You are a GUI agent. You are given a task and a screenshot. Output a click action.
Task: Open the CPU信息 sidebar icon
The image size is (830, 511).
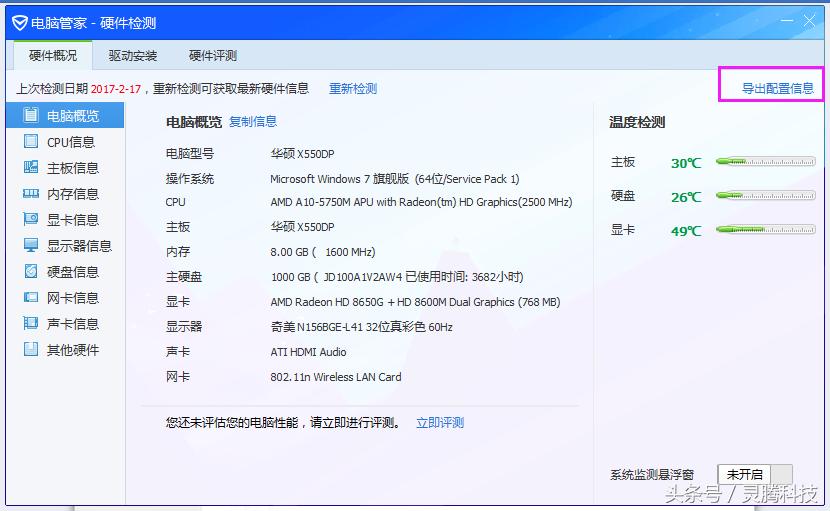pyautogui.click(x=31, y=141)
